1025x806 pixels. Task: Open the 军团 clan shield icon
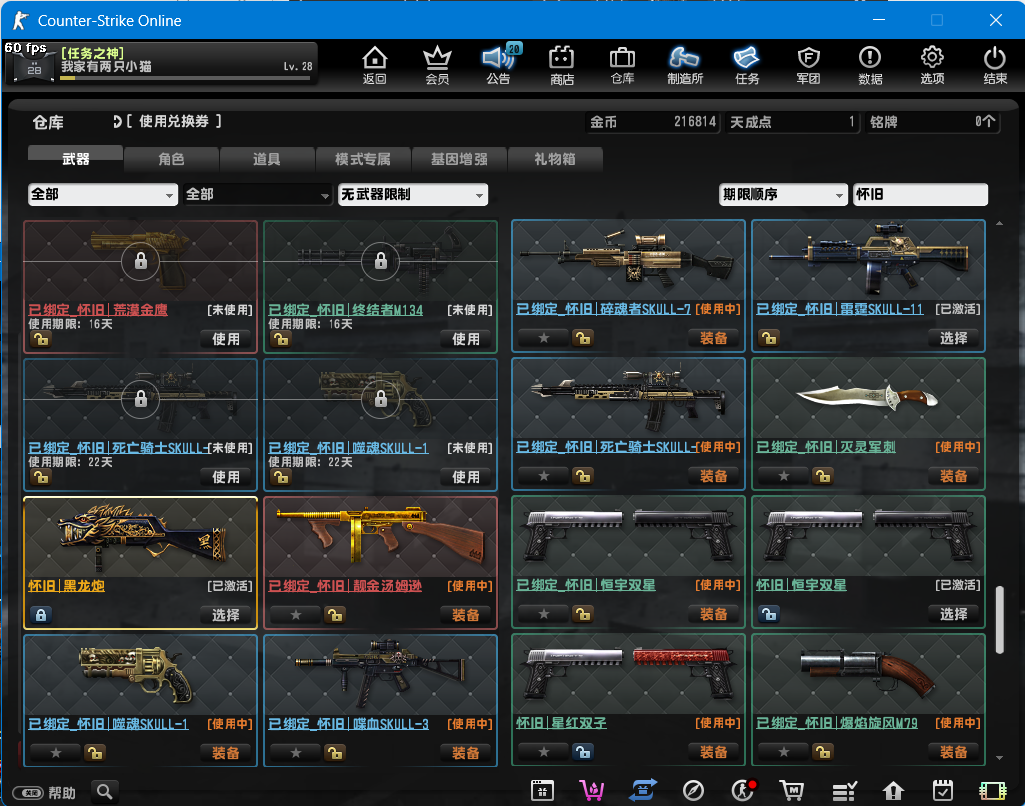tap(809, 65)
